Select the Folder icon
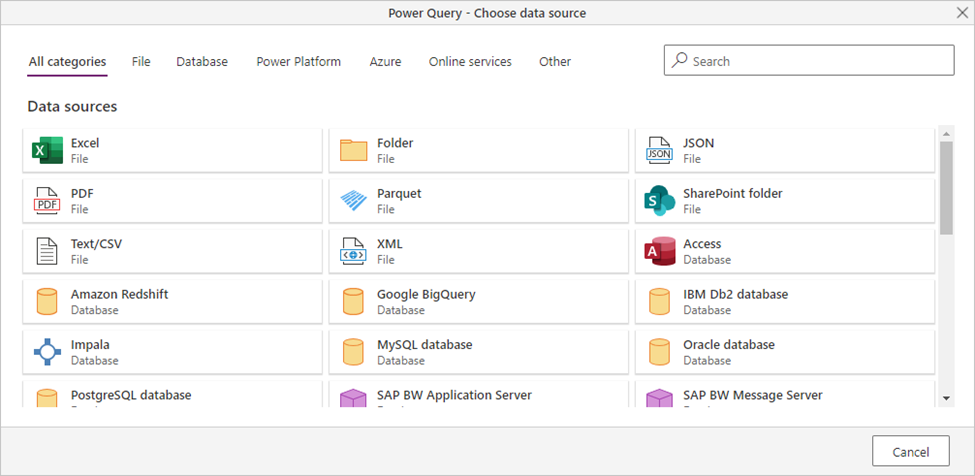Image resolution: width=975 pixels, height=476 pixels. (354, 150)
